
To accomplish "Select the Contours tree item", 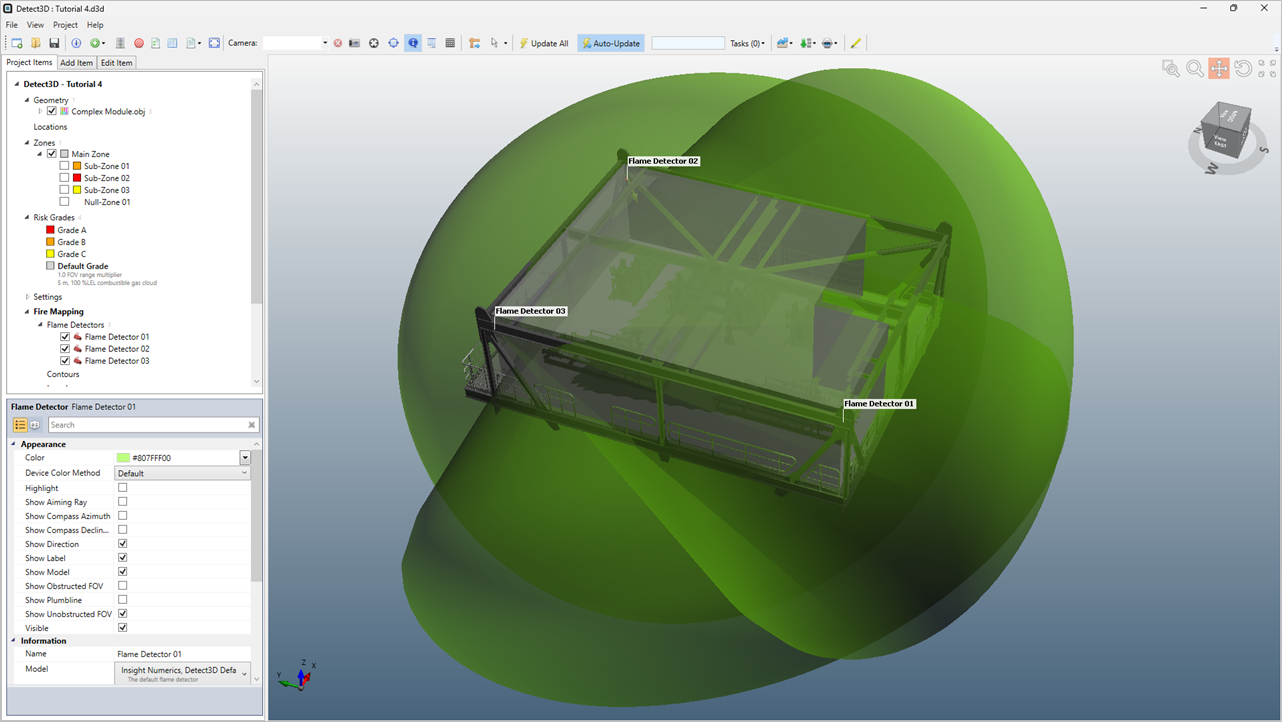I will tap(63, 374).
